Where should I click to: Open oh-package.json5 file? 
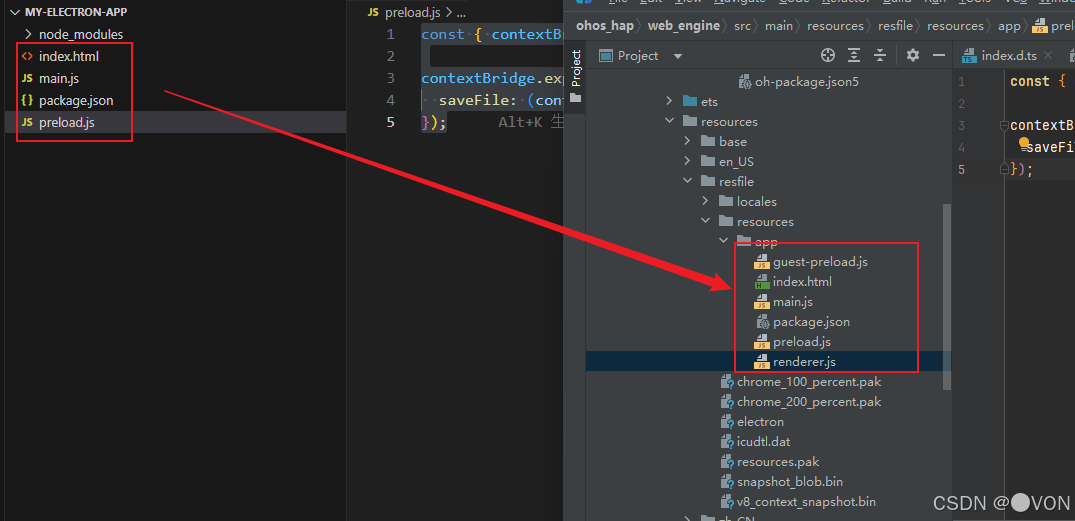tap(806, 82)
